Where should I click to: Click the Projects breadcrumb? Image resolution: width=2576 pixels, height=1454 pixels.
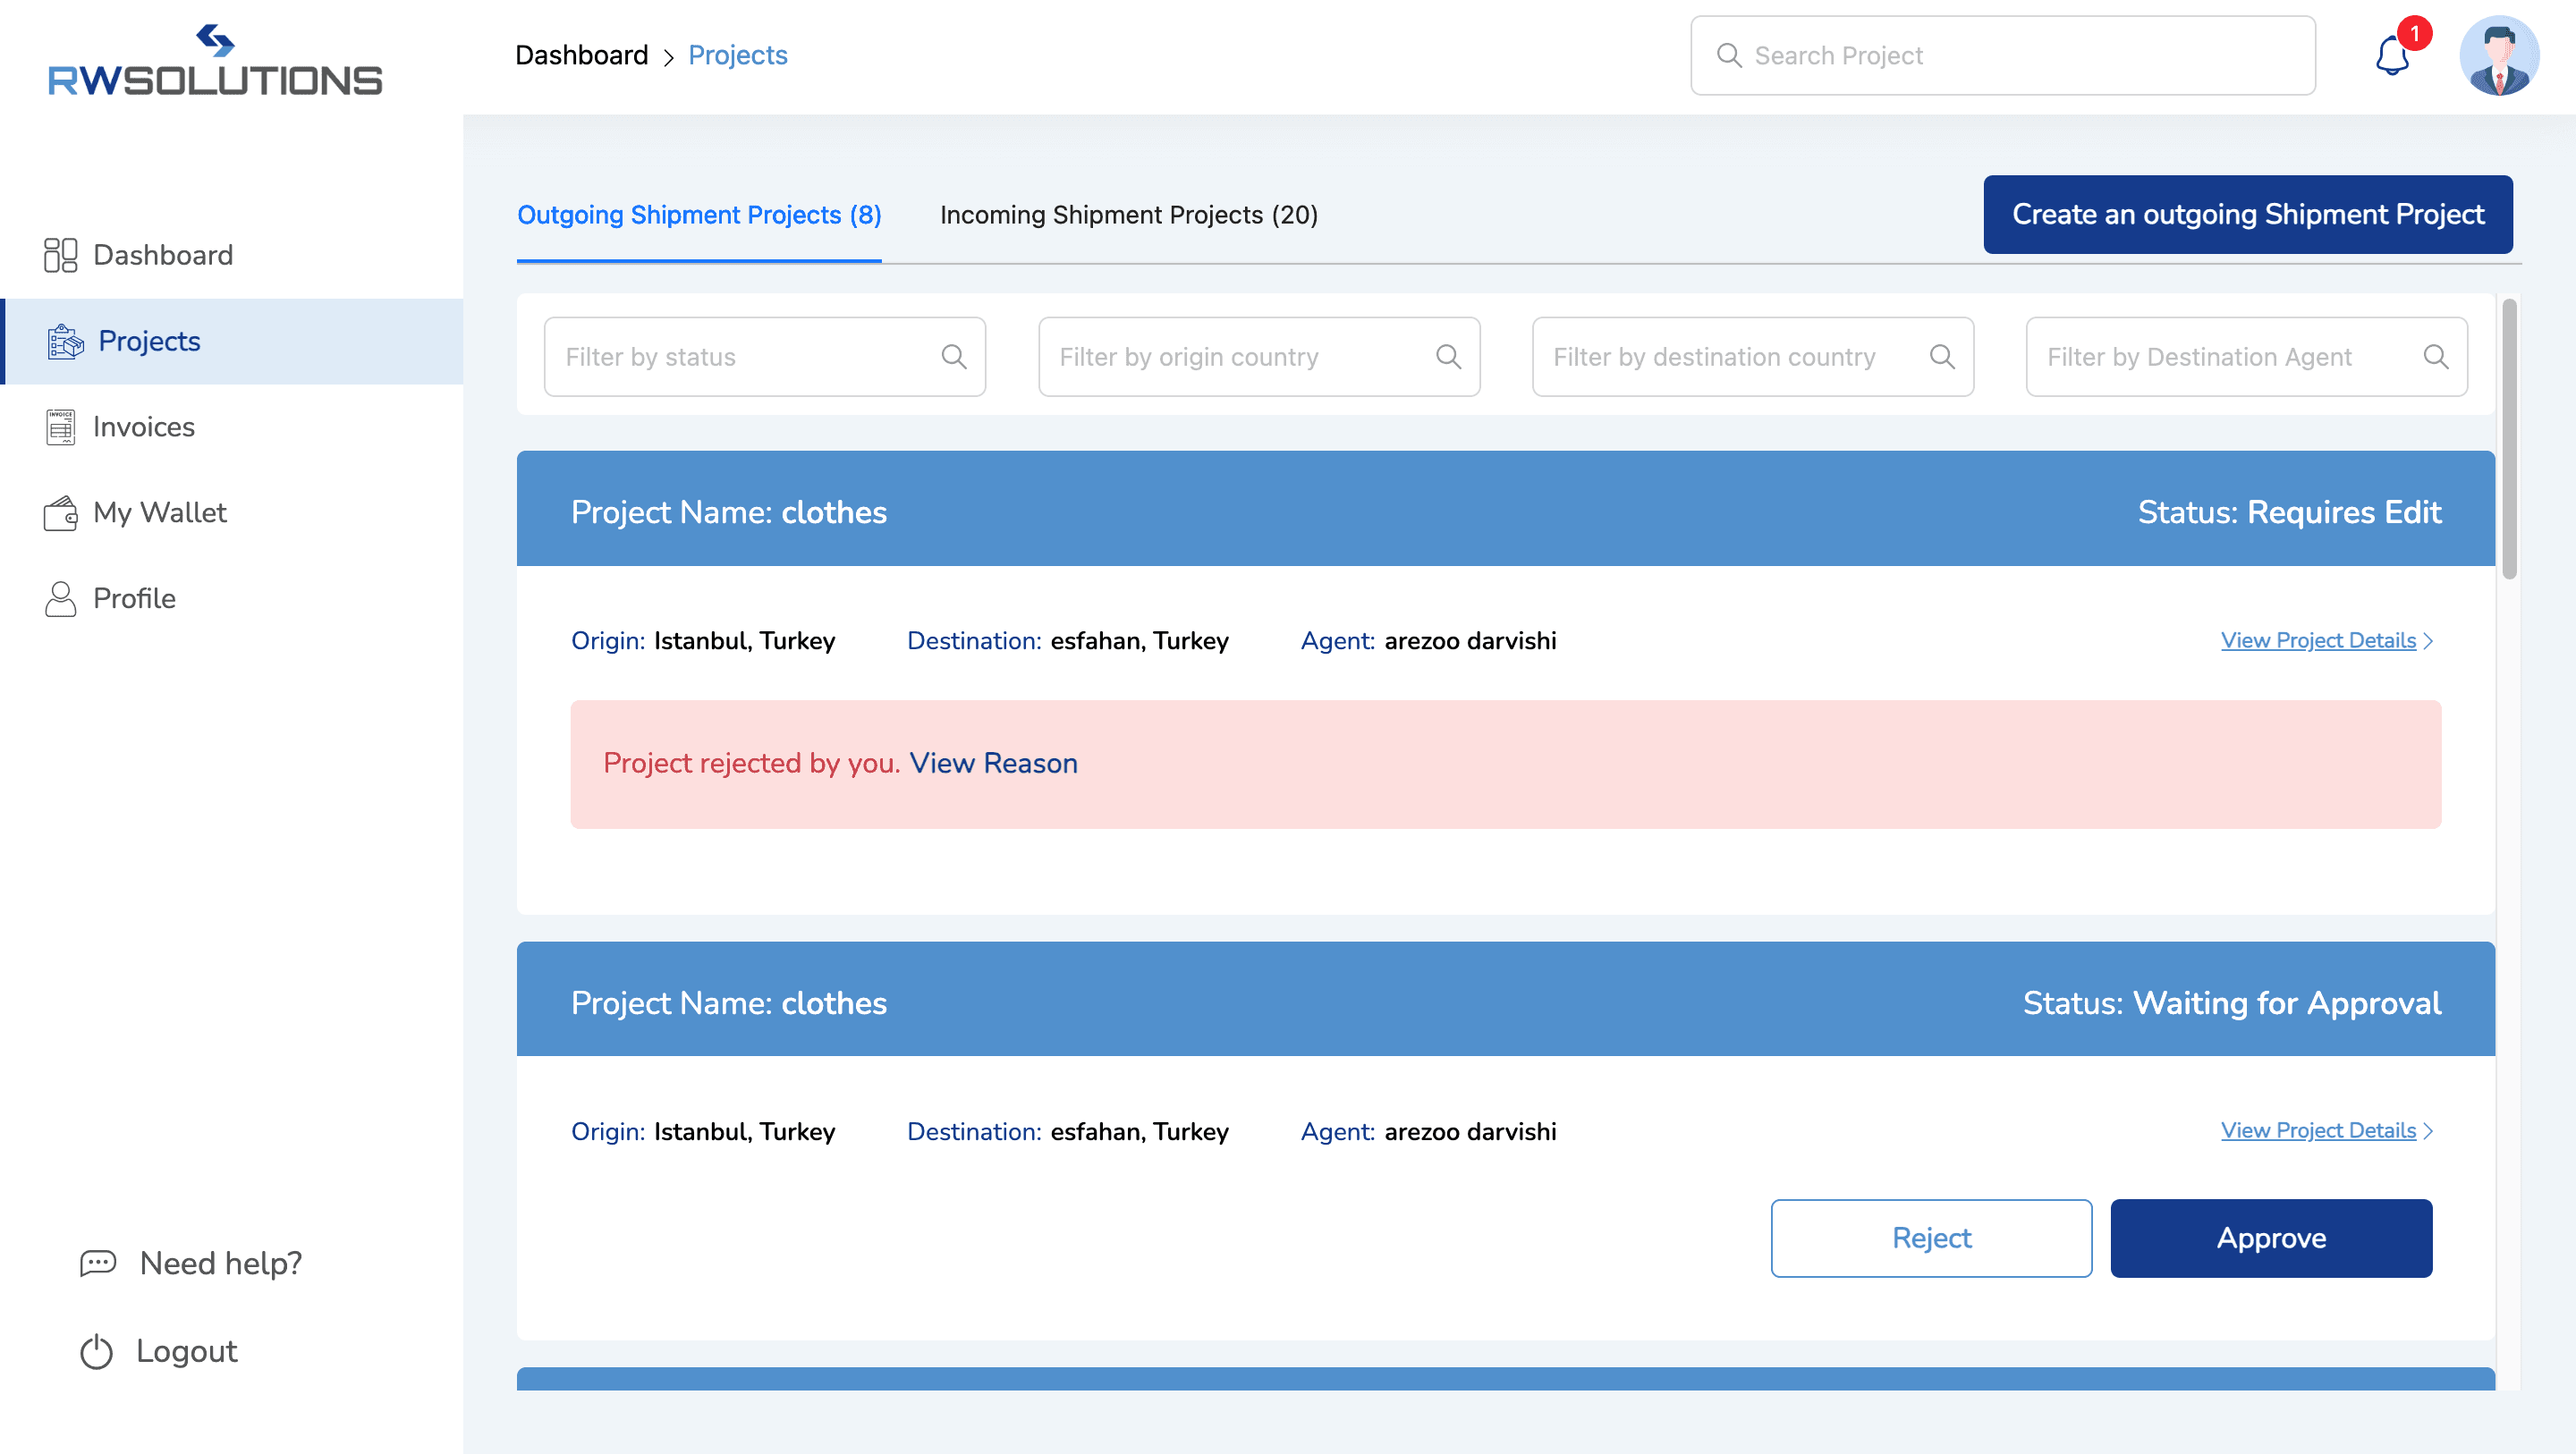coord(737,55)
